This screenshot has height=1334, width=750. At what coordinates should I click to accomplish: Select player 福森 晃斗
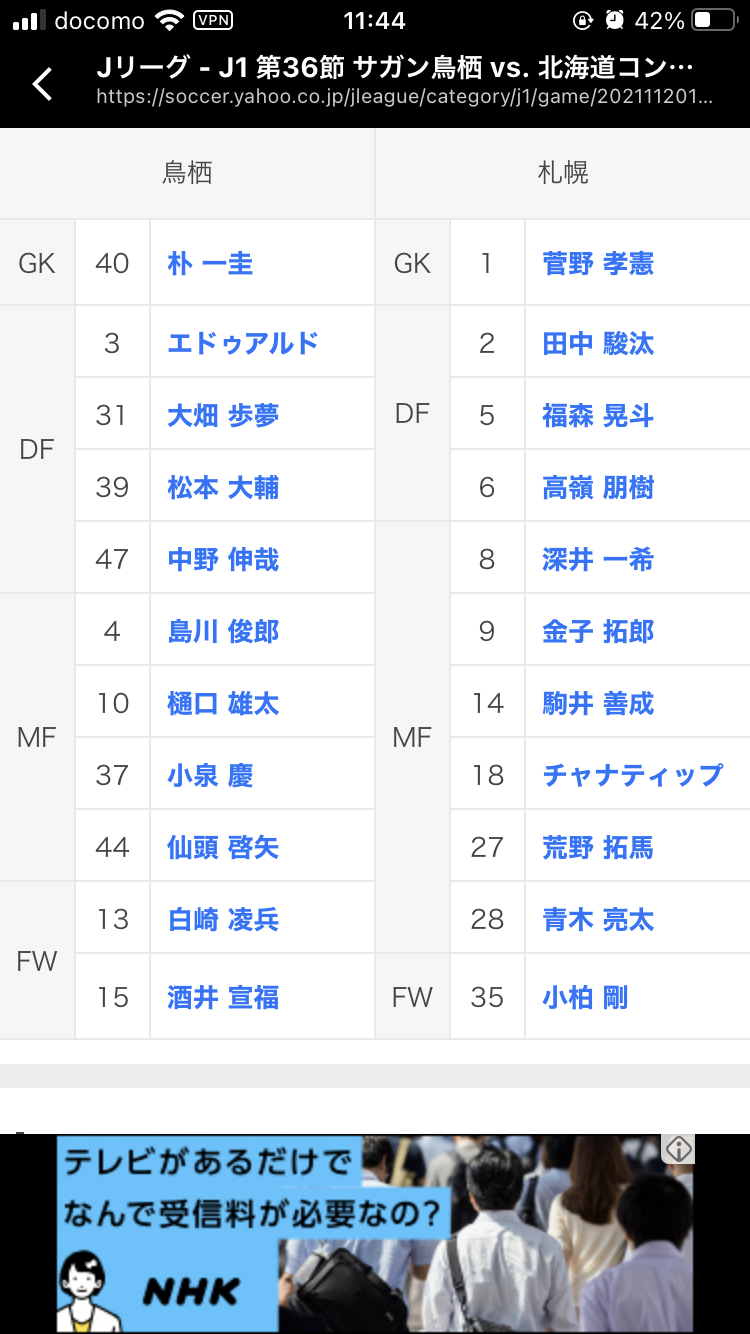(598, 415)
